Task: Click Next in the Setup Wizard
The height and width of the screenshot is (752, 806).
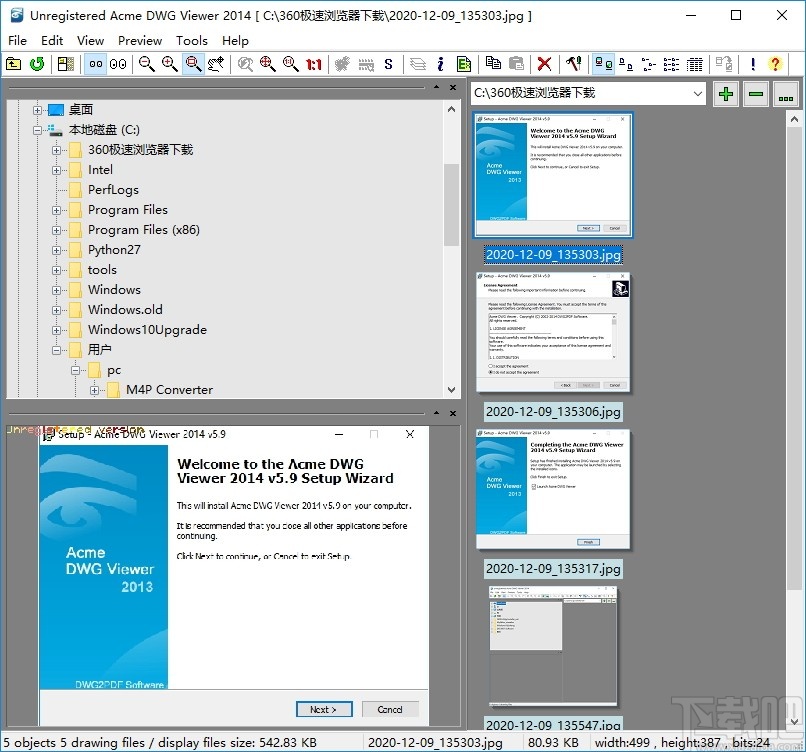Action: (323, 709)
